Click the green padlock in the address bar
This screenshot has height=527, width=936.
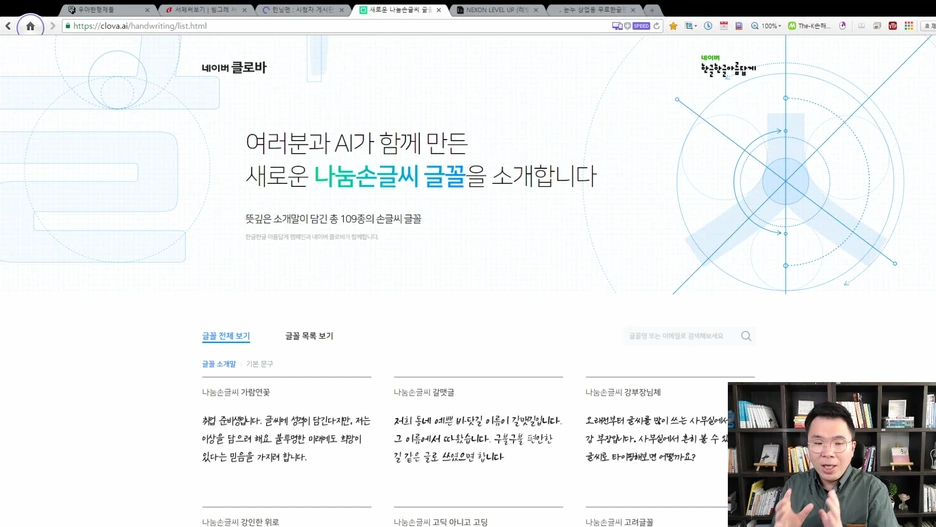coord(67,26)
